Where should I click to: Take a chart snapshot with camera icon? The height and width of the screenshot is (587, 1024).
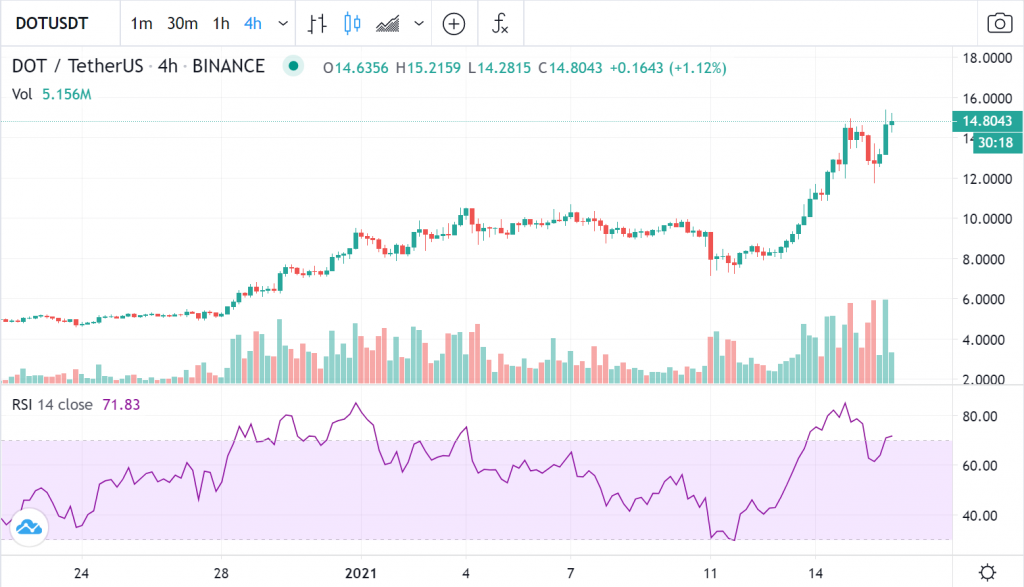pyautogui.click(x=998, y=23)
